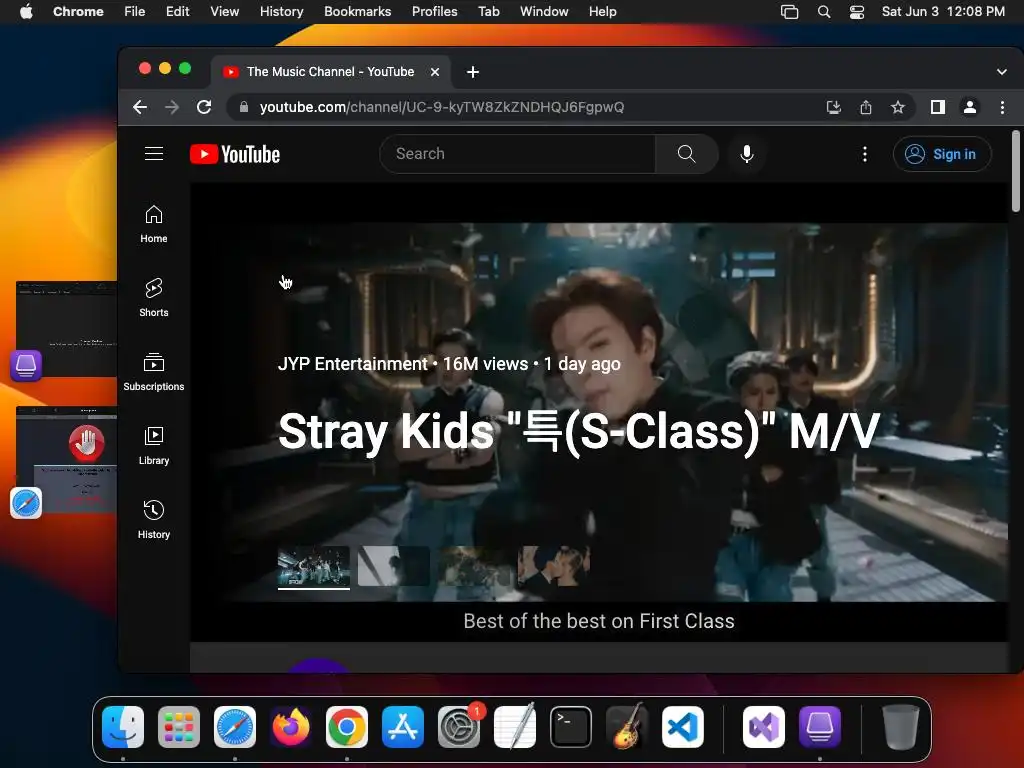Click the date and time in the menu bar
1024x768 pixels.
coord(943,11)
